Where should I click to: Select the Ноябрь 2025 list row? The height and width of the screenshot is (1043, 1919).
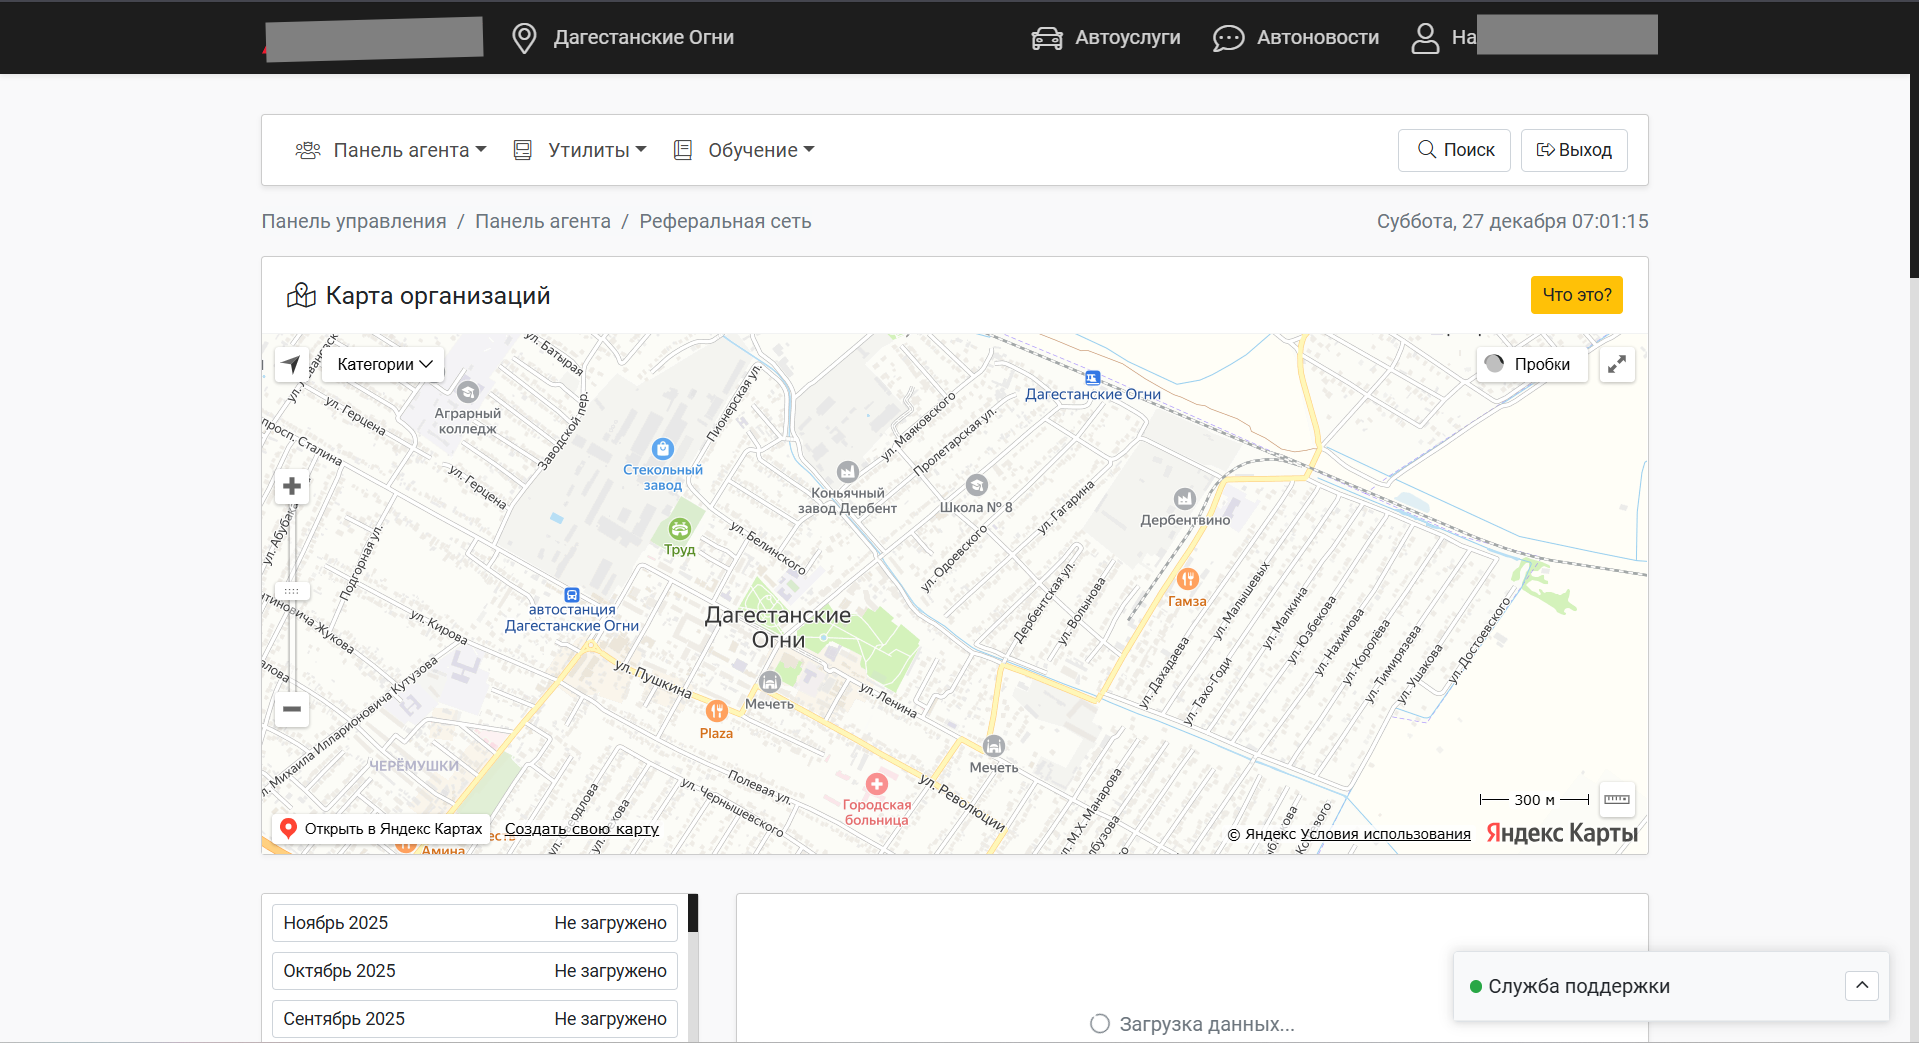(474, 923)
